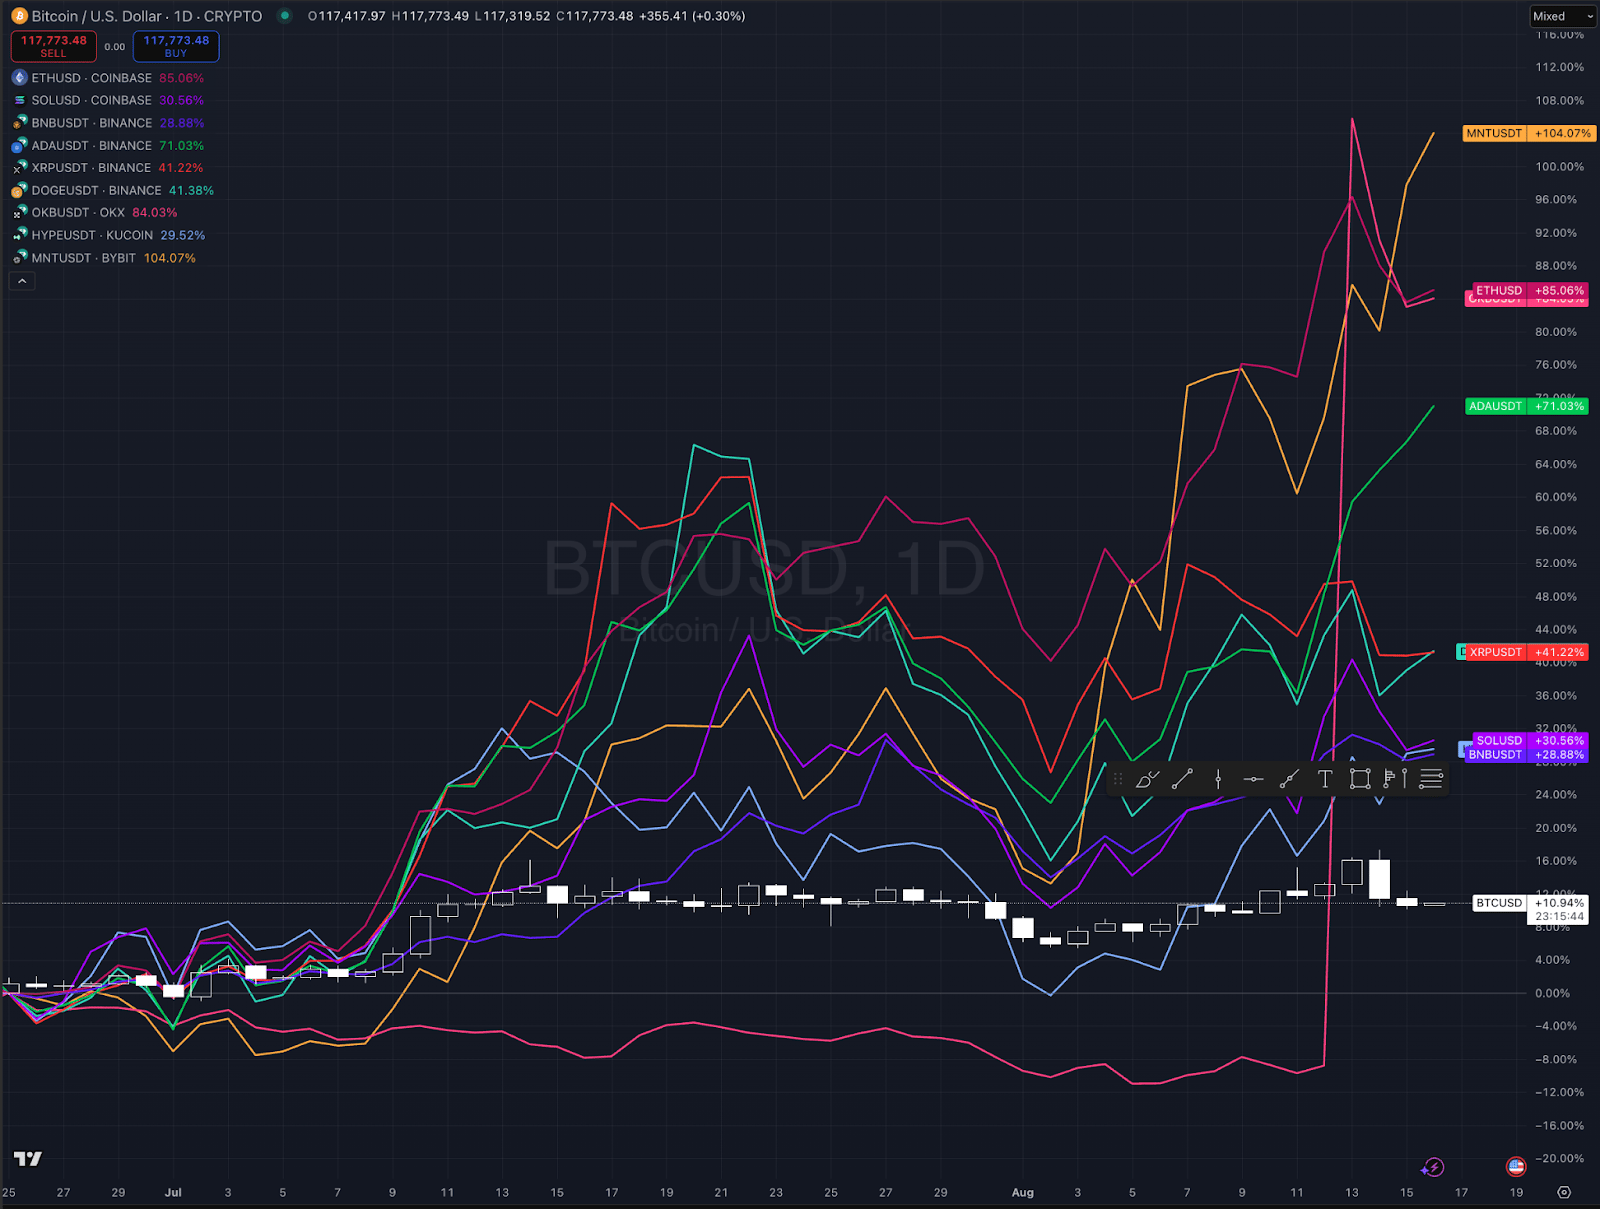Screen dimensions: 1600x1209
Task: Click the 100.00% level on price axis
Action: click(1559, 167)
